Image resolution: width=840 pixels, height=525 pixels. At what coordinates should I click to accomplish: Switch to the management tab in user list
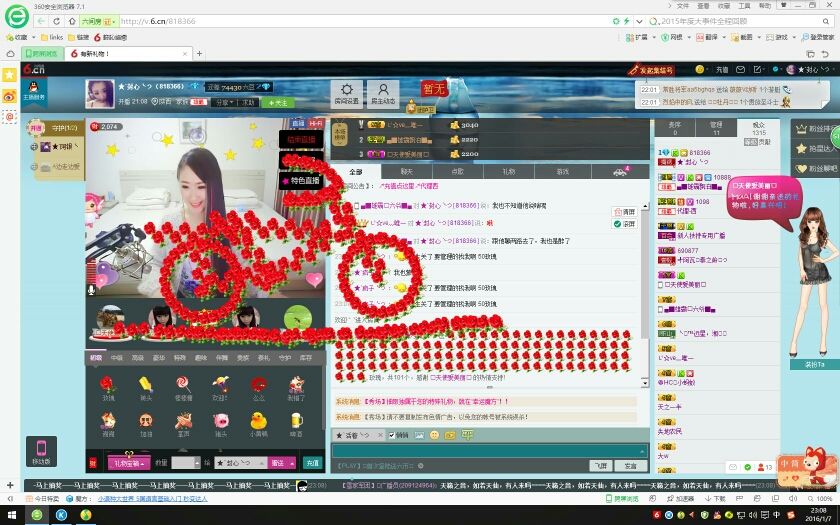pyautogui.click(x=716, y=128)
